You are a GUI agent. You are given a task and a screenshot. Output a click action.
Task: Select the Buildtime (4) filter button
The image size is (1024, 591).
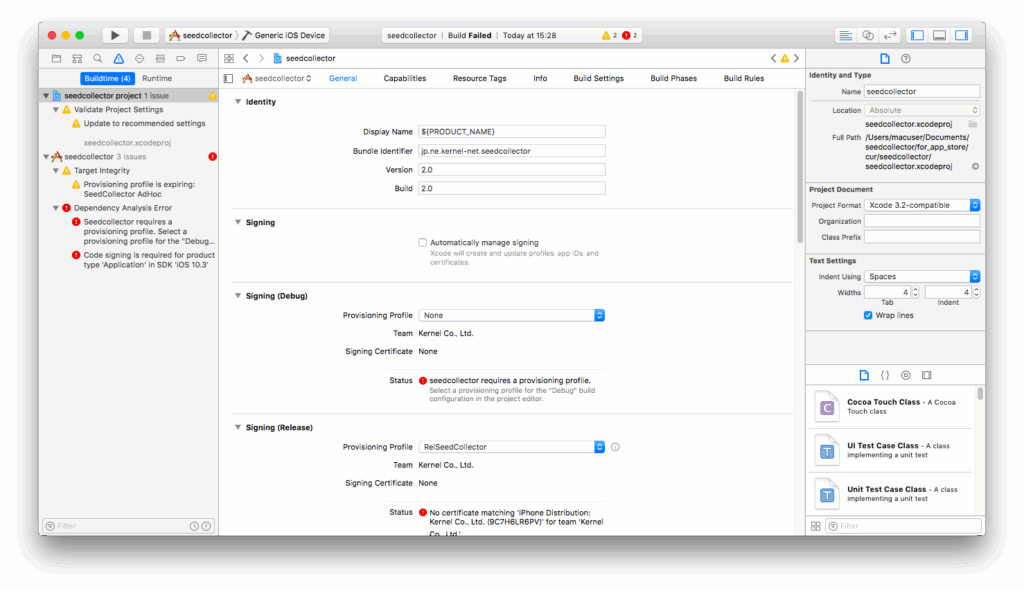pyautogui.click(x=108, y=78)
